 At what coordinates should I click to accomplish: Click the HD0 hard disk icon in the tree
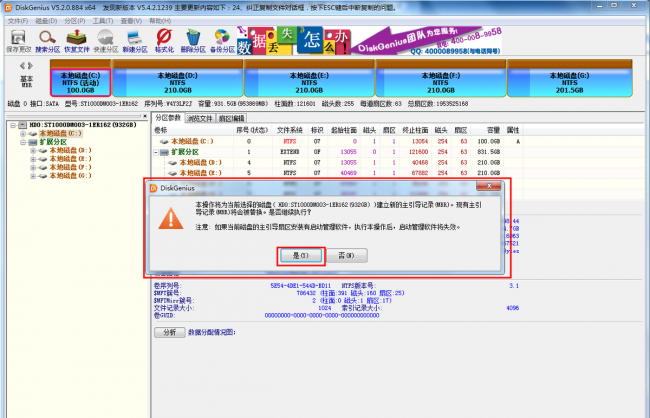23,125
